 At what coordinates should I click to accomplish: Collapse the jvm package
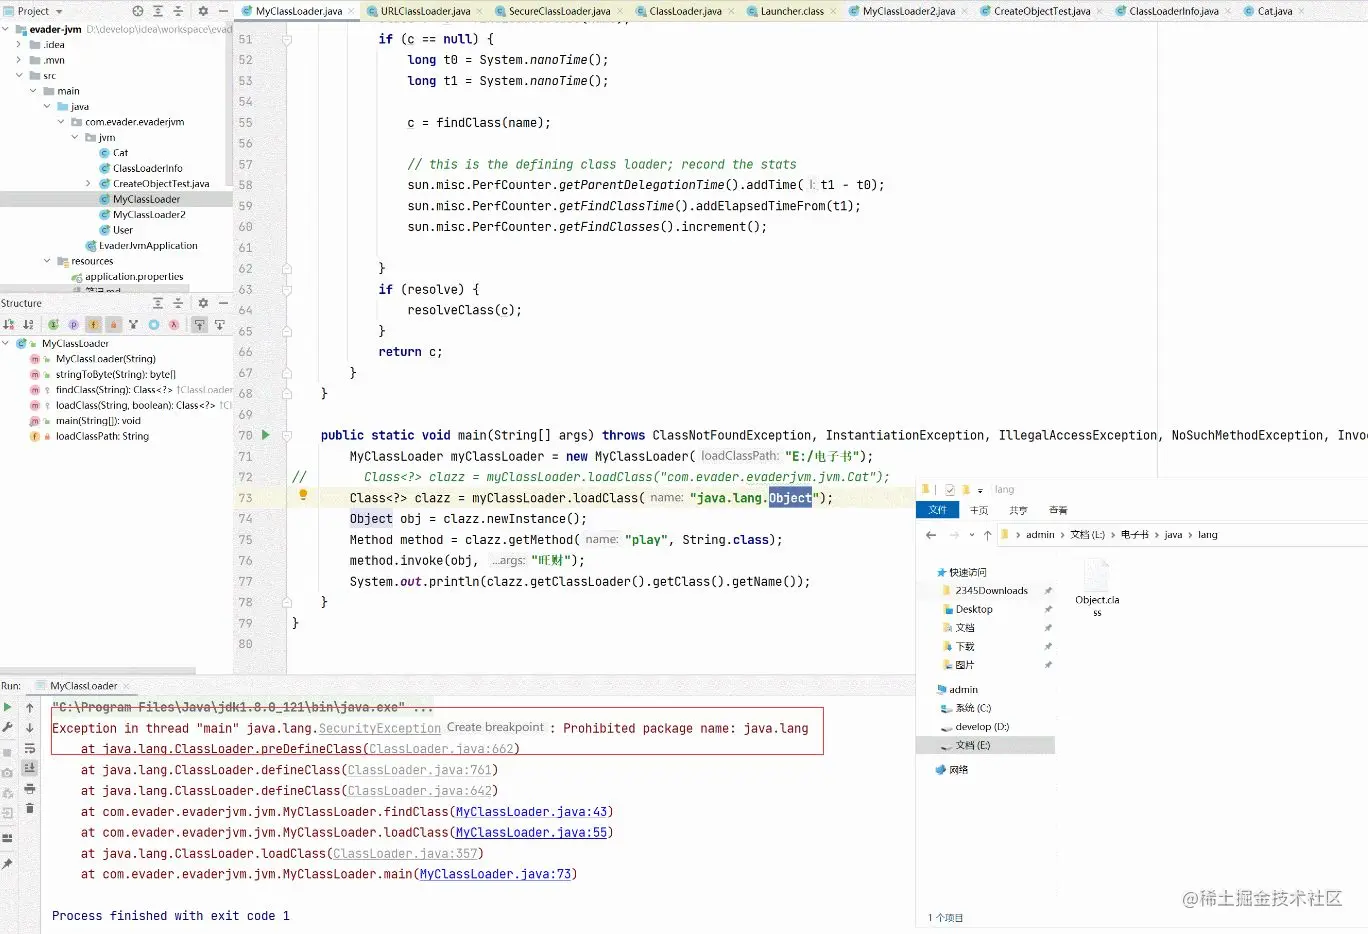(75, 138)
